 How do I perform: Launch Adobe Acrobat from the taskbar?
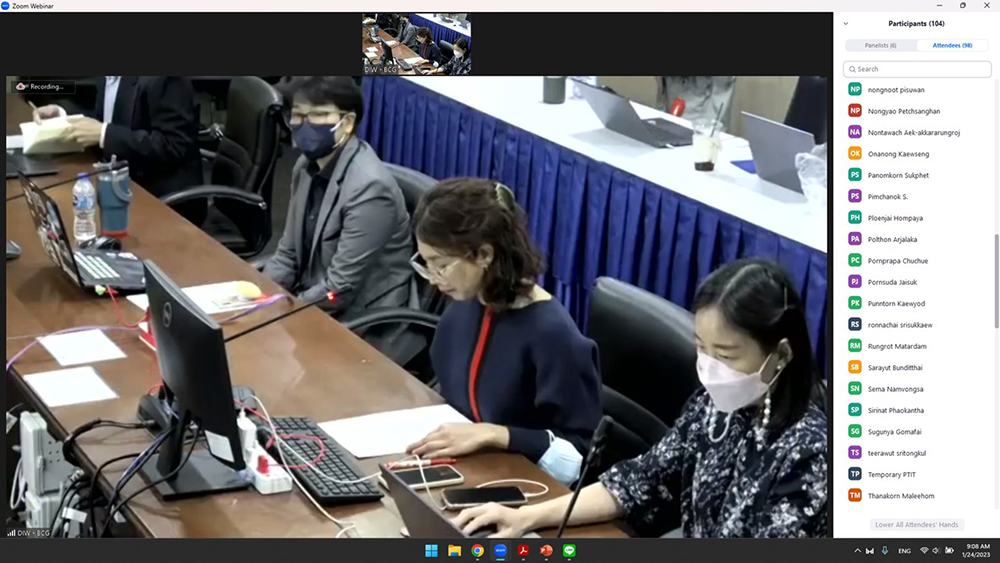[523, 551]
